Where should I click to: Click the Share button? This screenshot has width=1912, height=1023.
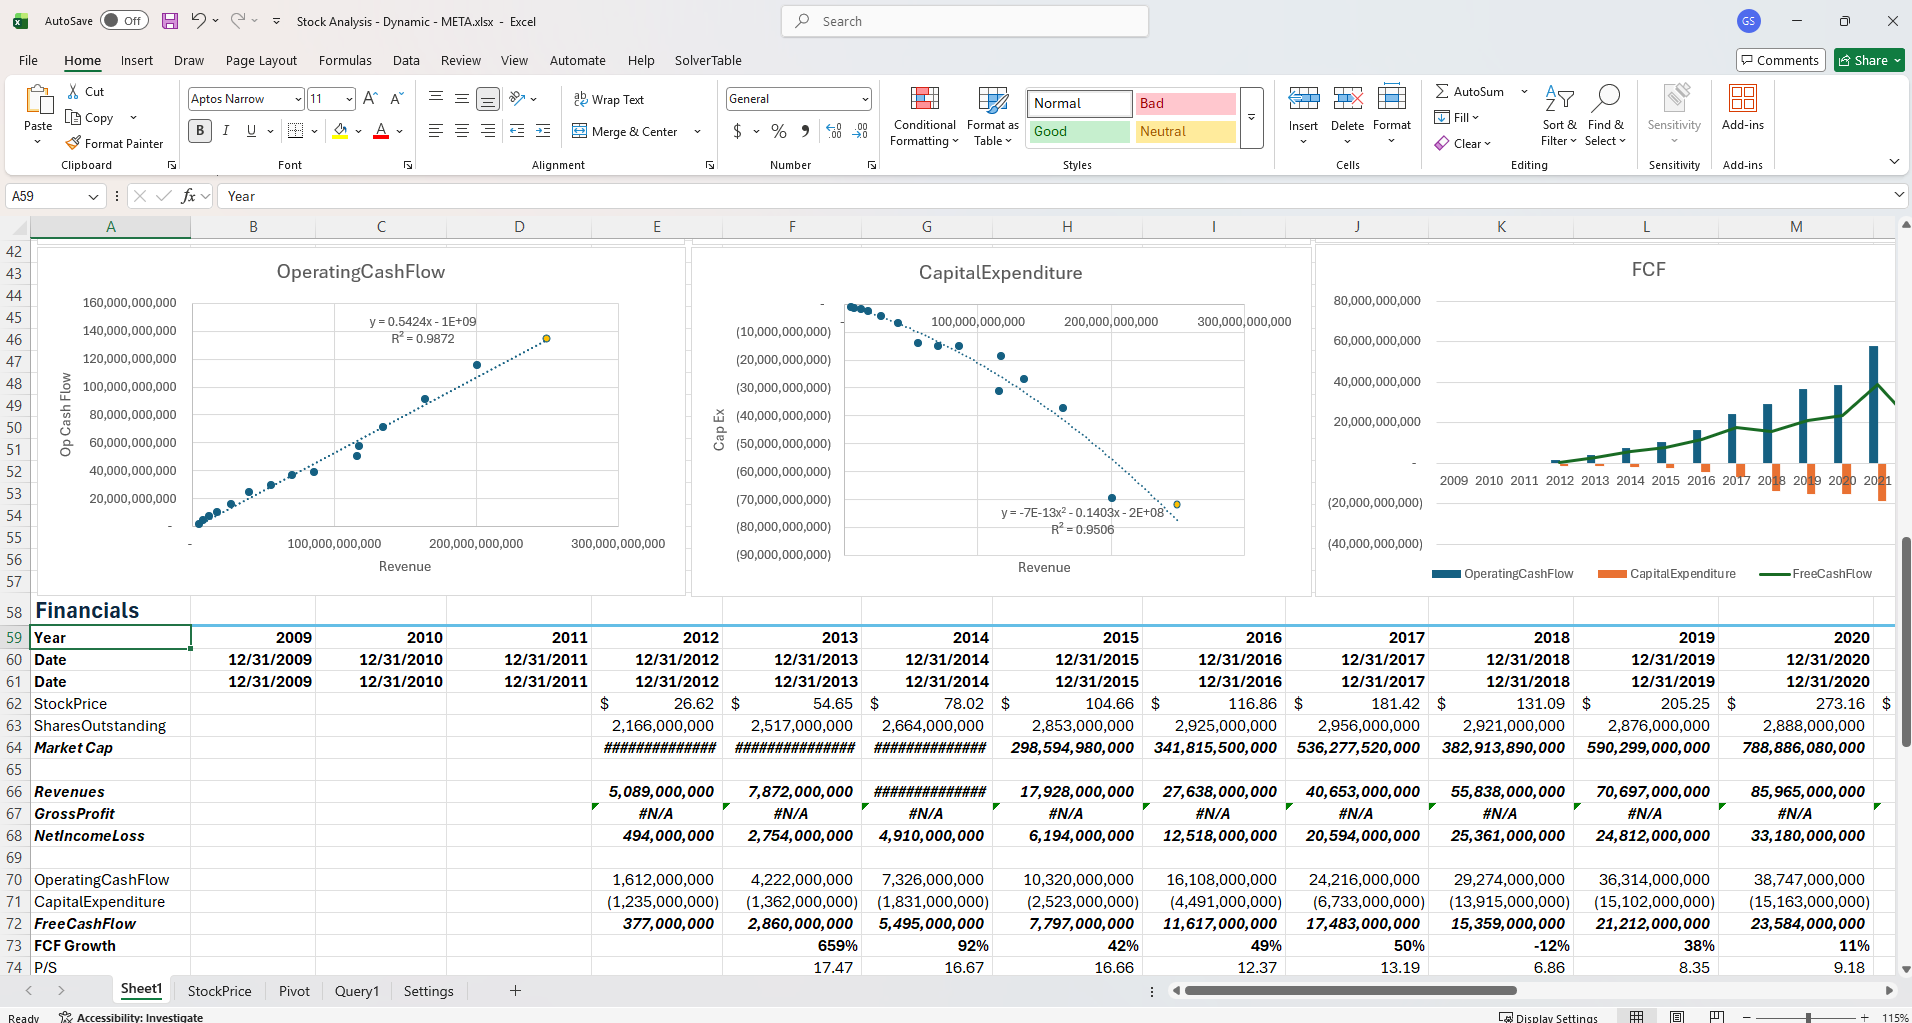1869,60
